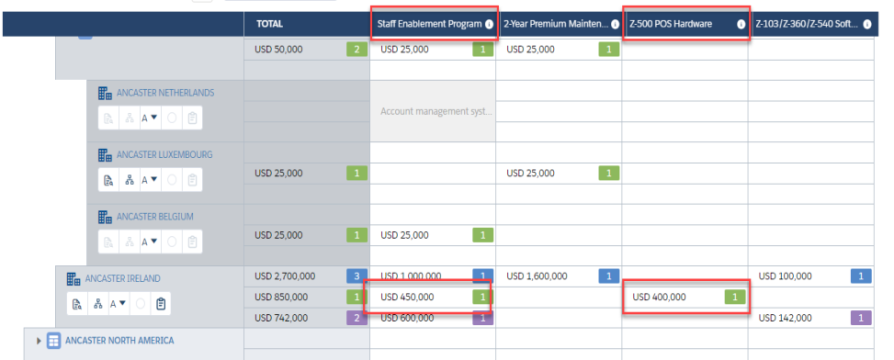The image size is (894, 360).
Task: Open the document search icon for Ancaster Luxembourg
Action: 108,180
